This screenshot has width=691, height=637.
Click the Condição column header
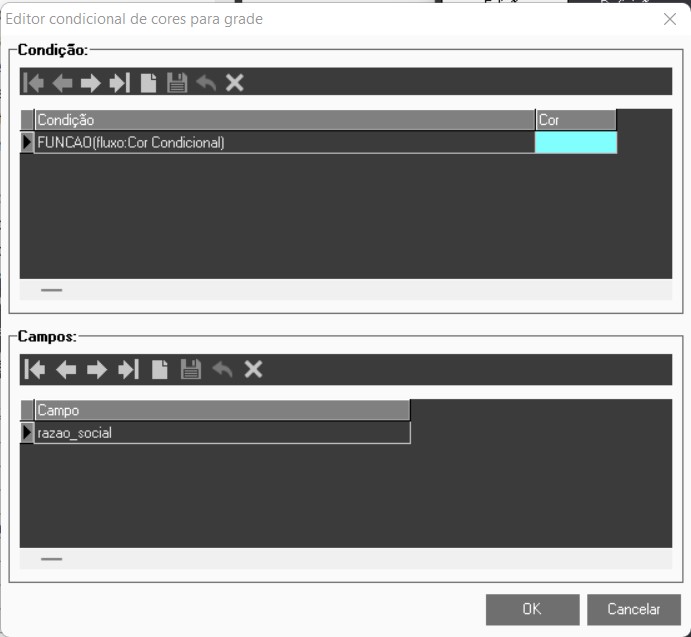coord(284,120)
